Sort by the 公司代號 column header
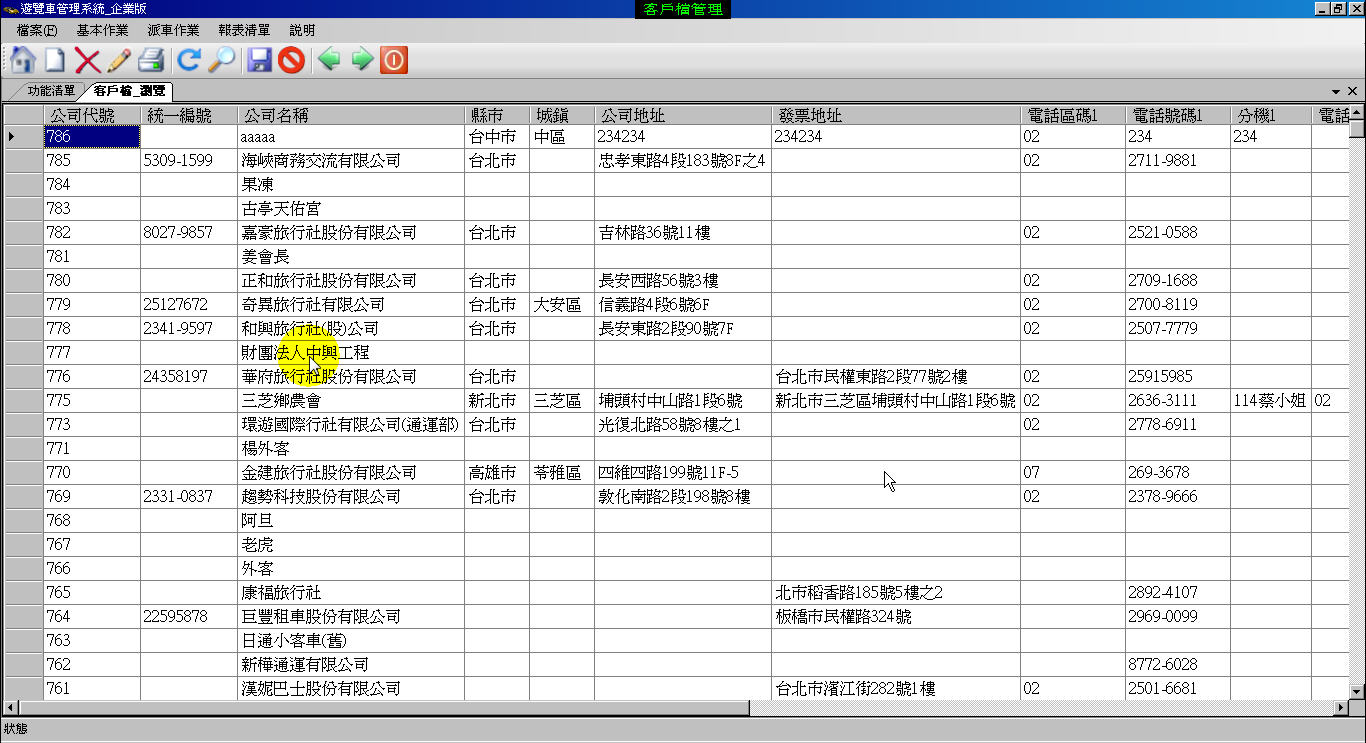This screenshot has width=1366, height=743. [92, 115]
